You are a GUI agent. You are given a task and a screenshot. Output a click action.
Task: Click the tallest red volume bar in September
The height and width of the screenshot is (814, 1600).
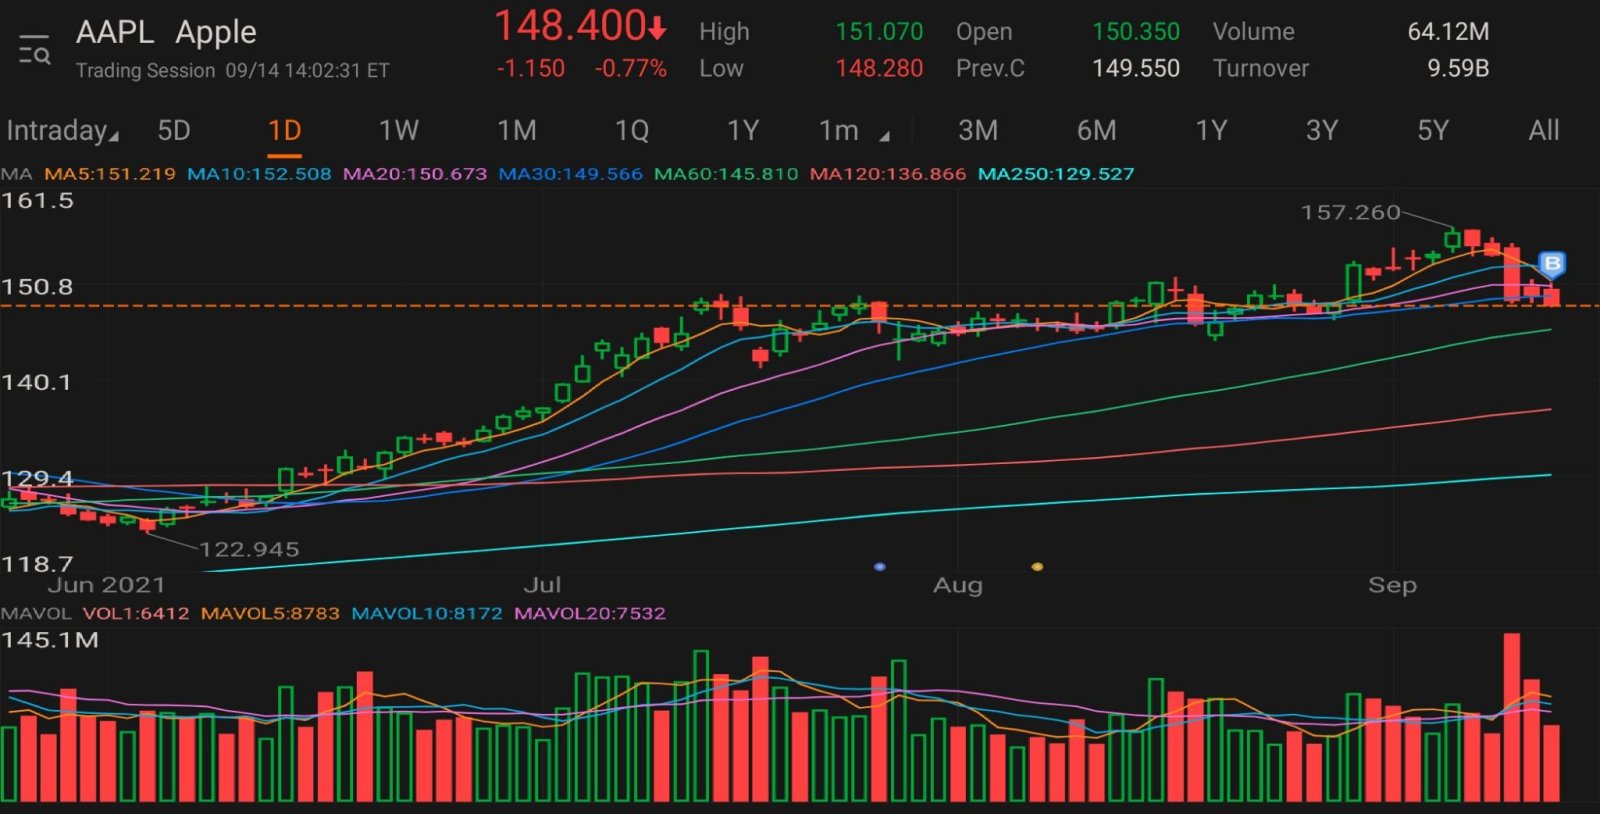pyautogui.click(x=1511, y=717)
